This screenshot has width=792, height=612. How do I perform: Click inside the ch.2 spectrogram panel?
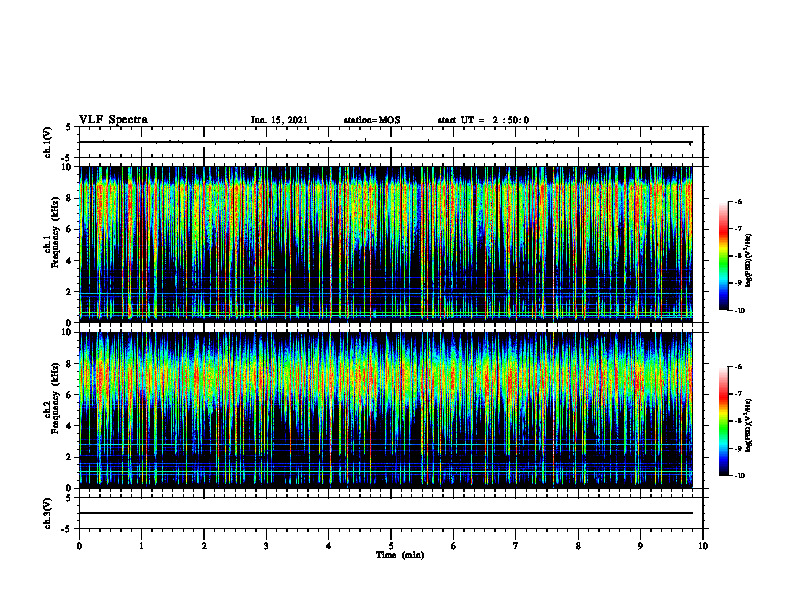(x=386, y=410)
